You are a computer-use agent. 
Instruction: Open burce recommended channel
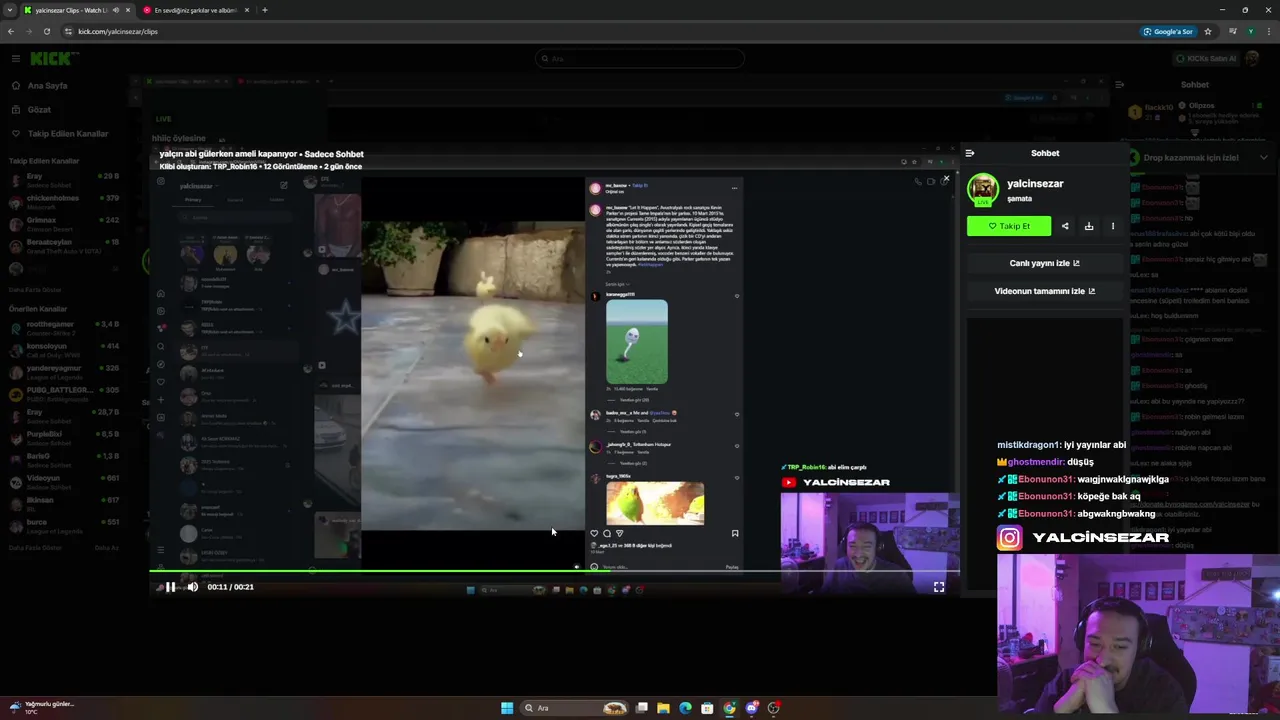tap(64, 525)
